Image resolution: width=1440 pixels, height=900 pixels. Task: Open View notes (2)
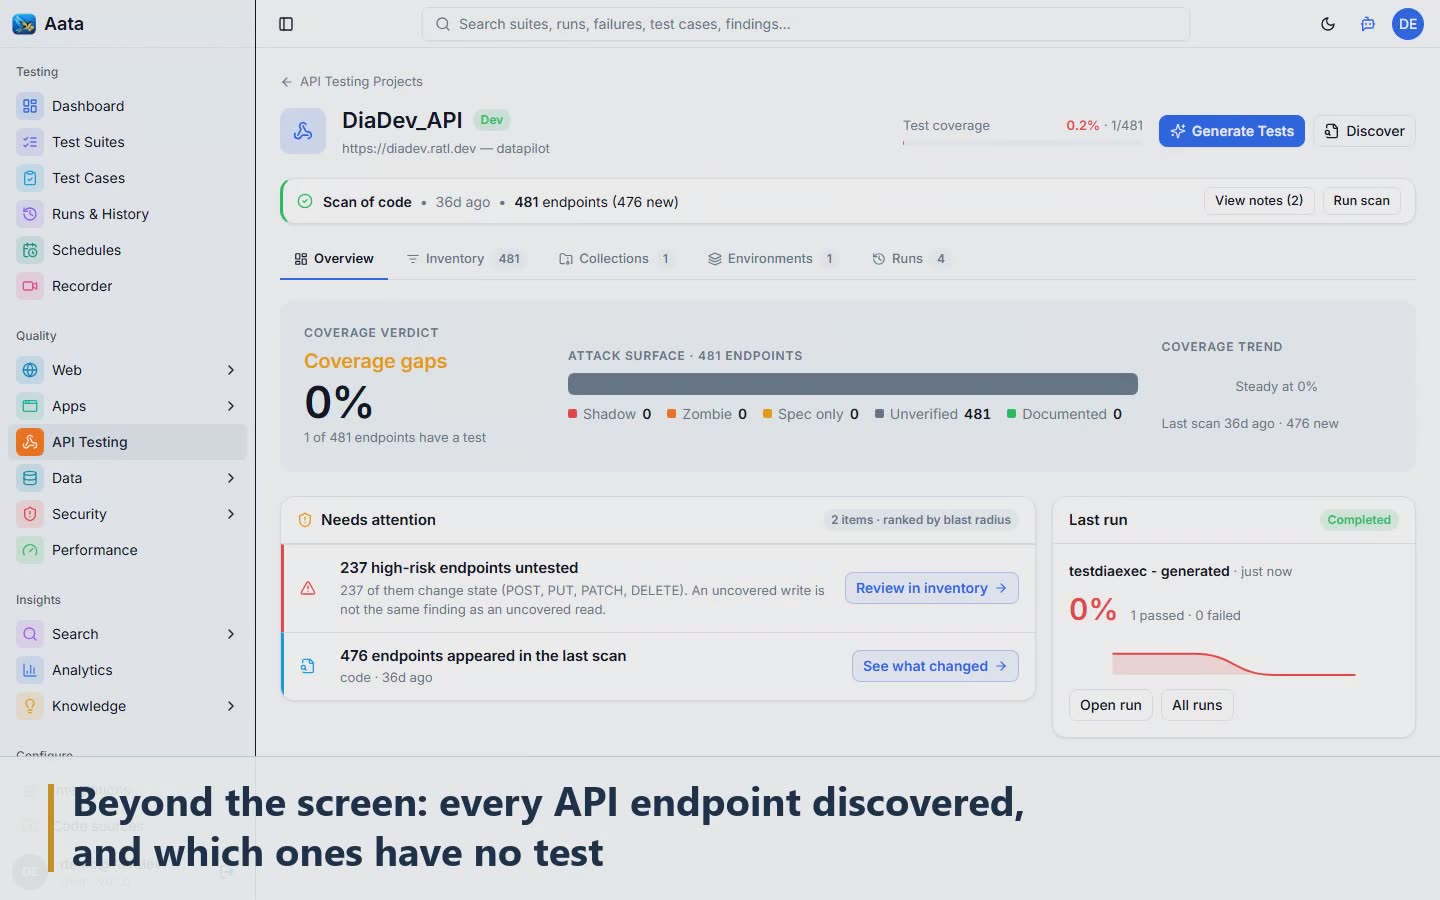tap(1259, 201)
